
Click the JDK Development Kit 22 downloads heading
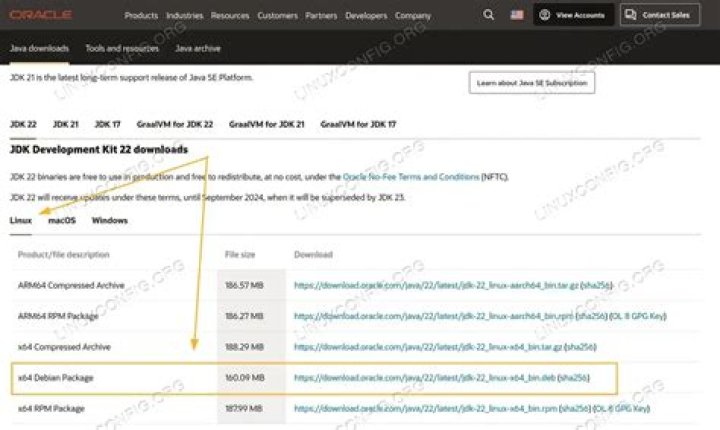pyautogui.click(x=99, y=150)
